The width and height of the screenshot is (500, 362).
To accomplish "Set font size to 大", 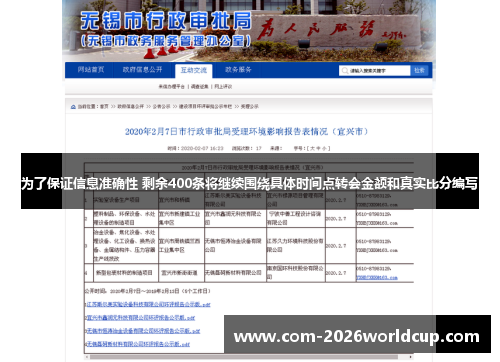I will (312, 148).
